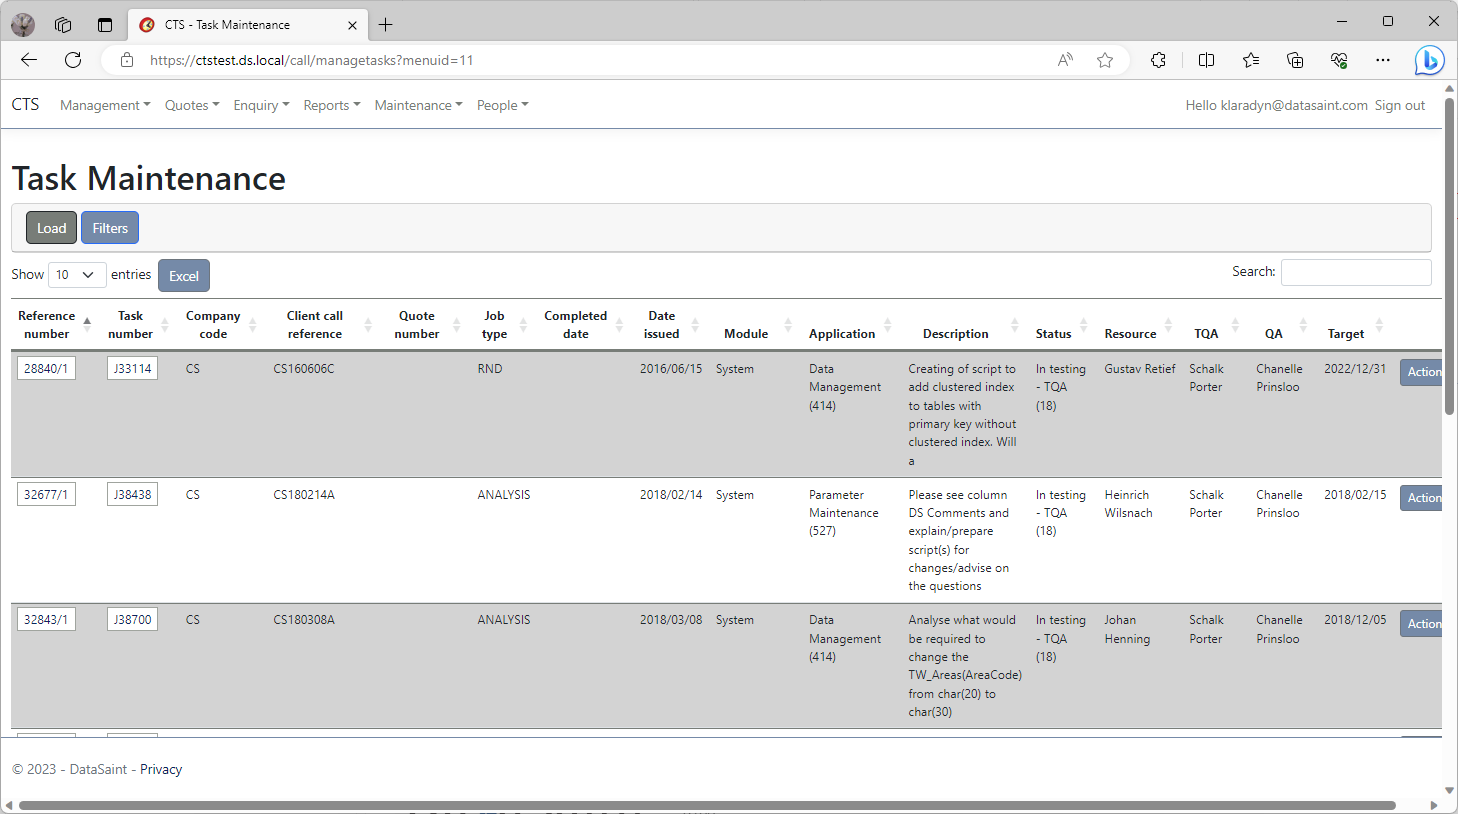Click the horizontal scrollbar thumb
Image resolution: width=1458 pixels, height=814 pixels.
[707, 805]
